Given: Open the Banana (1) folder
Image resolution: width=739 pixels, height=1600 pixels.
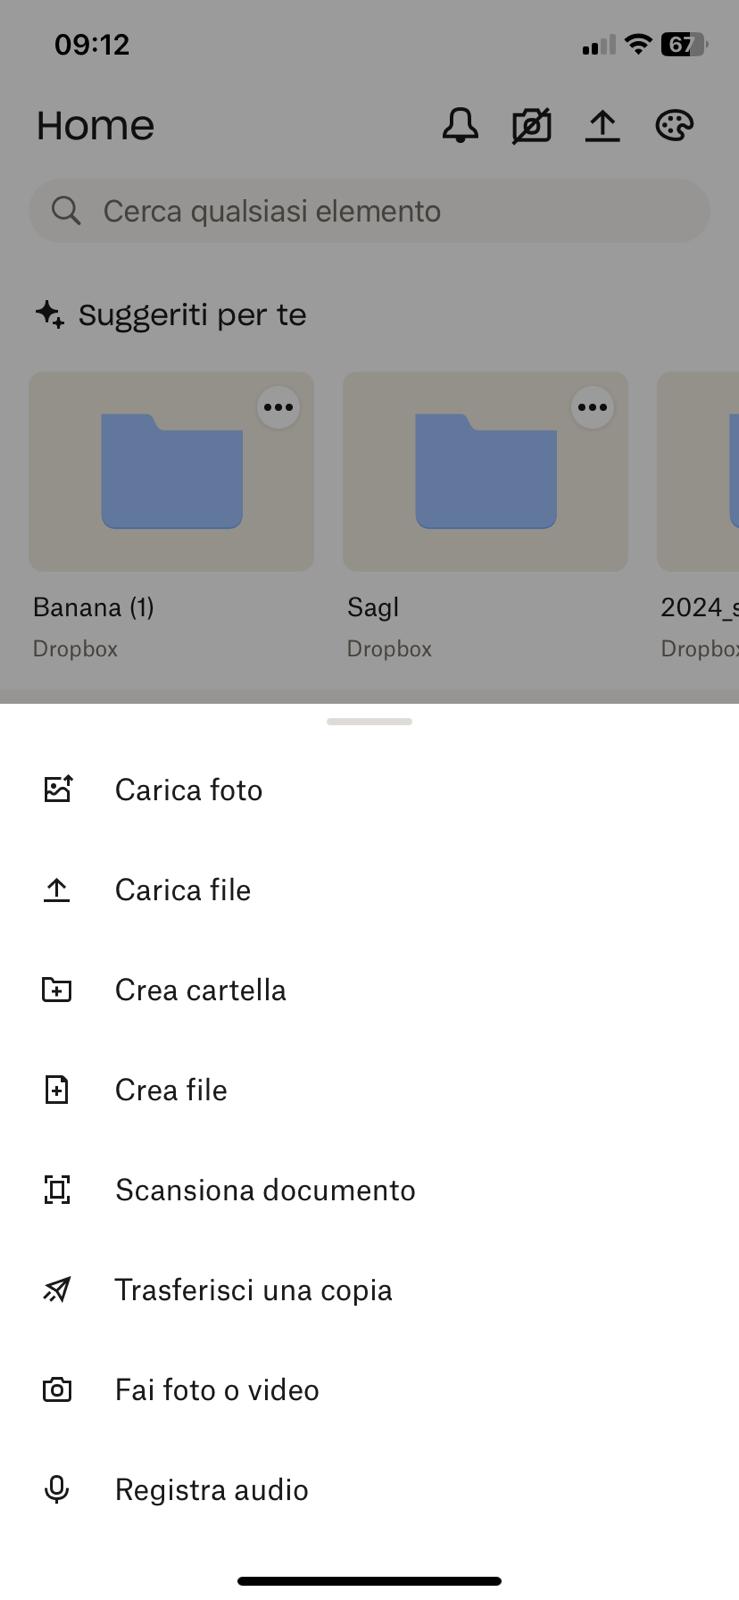Looking at the screenshot, I should coord(171,472).
